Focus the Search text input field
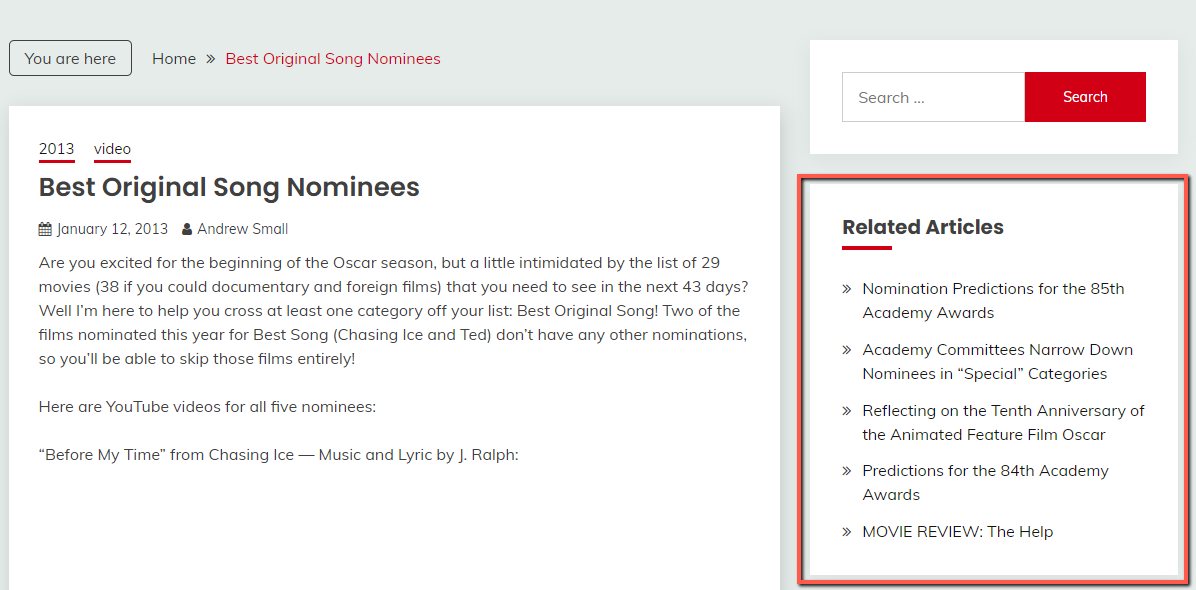Viewport: 1196px width, 590px height. tap(933, 97)
